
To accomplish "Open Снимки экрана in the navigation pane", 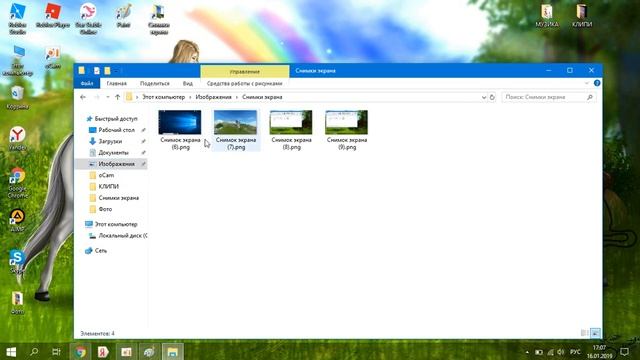I will 118,198.
